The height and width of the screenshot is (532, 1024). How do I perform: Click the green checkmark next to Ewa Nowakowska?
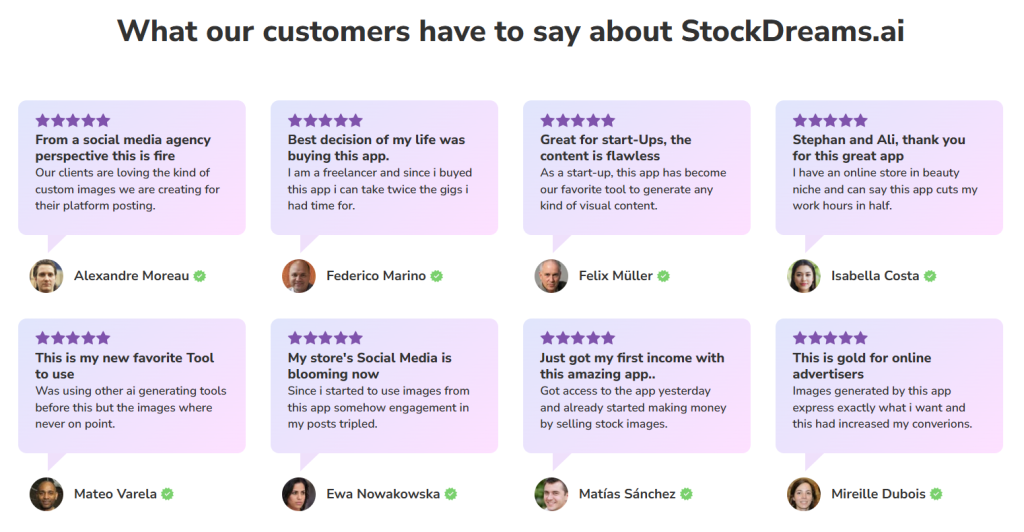pyautogui.click(x=451, y=494)
